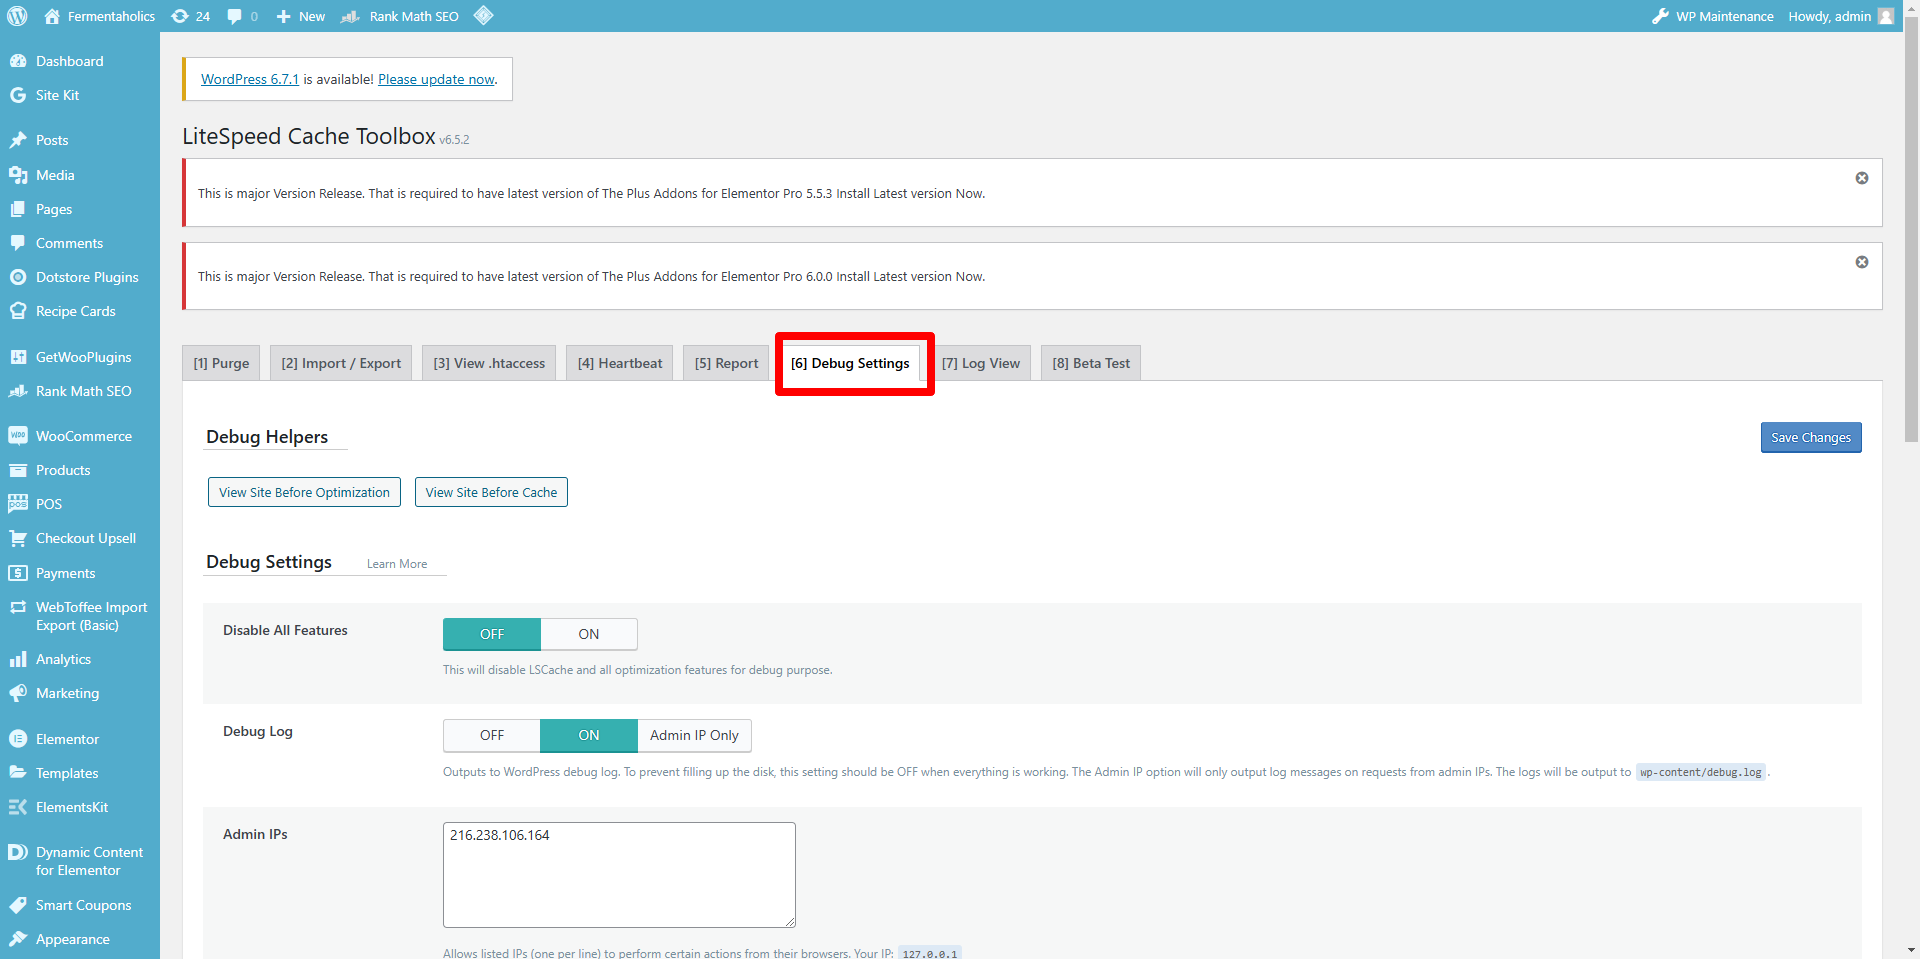Click the Please update now link
1920x959 pixels.
coord(436,79)
